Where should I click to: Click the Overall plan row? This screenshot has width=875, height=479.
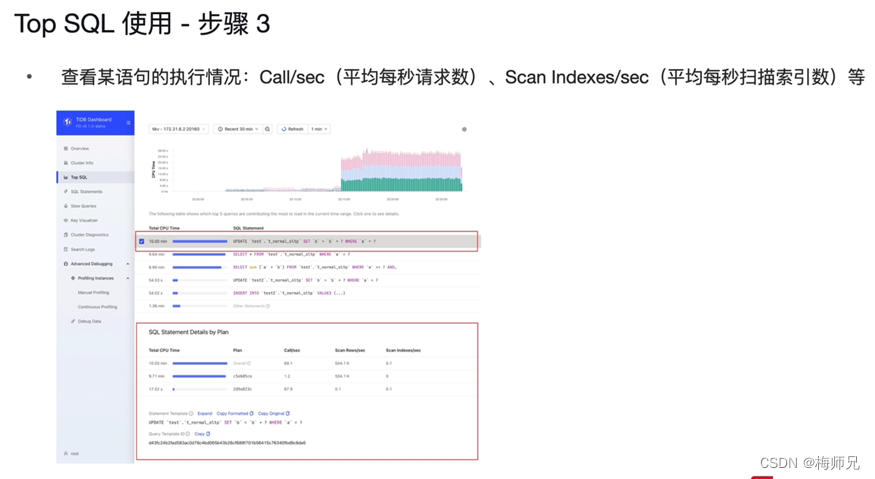307,363
